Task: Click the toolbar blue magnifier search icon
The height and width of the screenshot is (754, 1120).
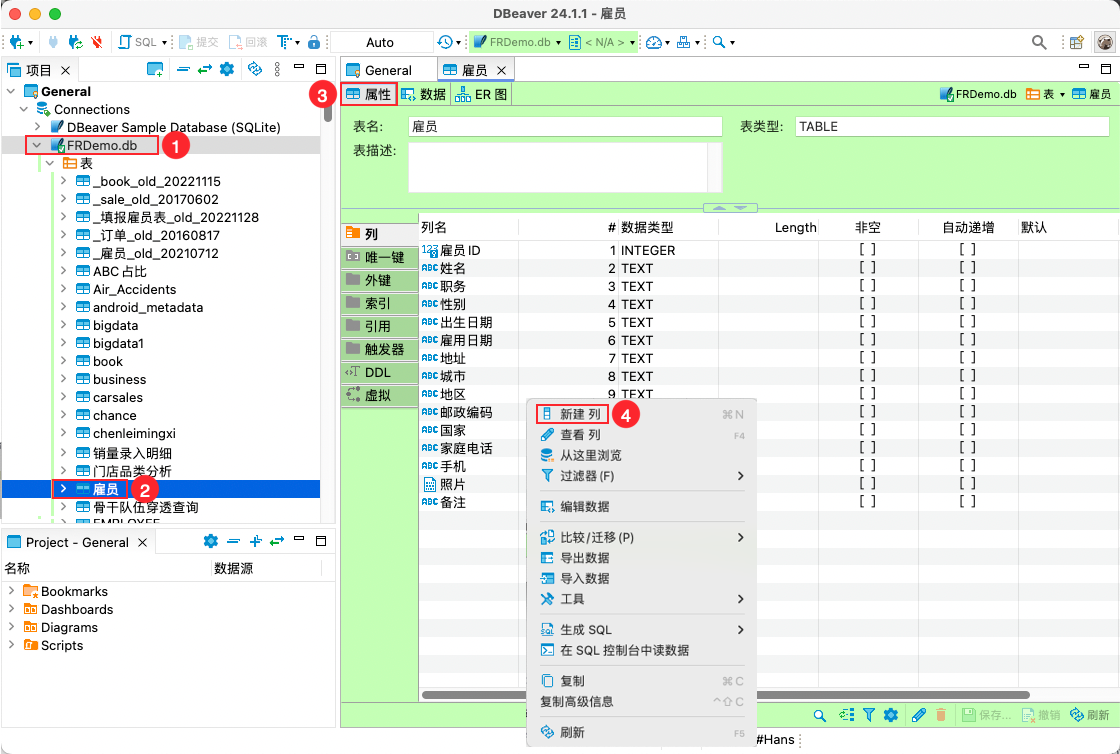Action: pyautogui.click(x=719, y=42)
